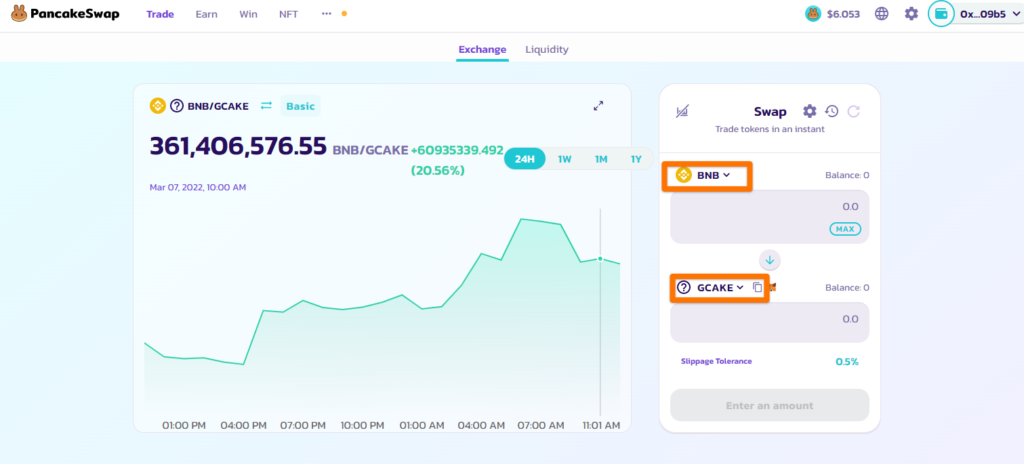Switch to the Liquidity tab
Screen dimensions: 1024x464
[547, 49]
